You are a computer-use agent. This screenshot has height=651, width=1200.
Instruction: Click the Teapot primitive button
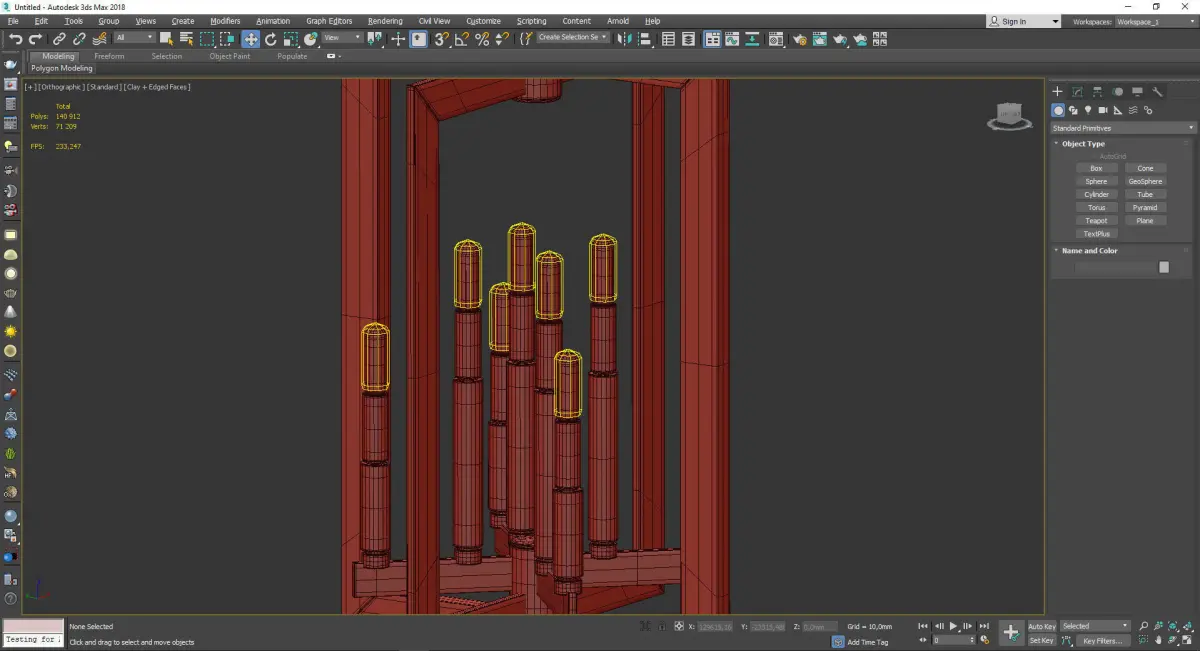[x=1096, y=220]
